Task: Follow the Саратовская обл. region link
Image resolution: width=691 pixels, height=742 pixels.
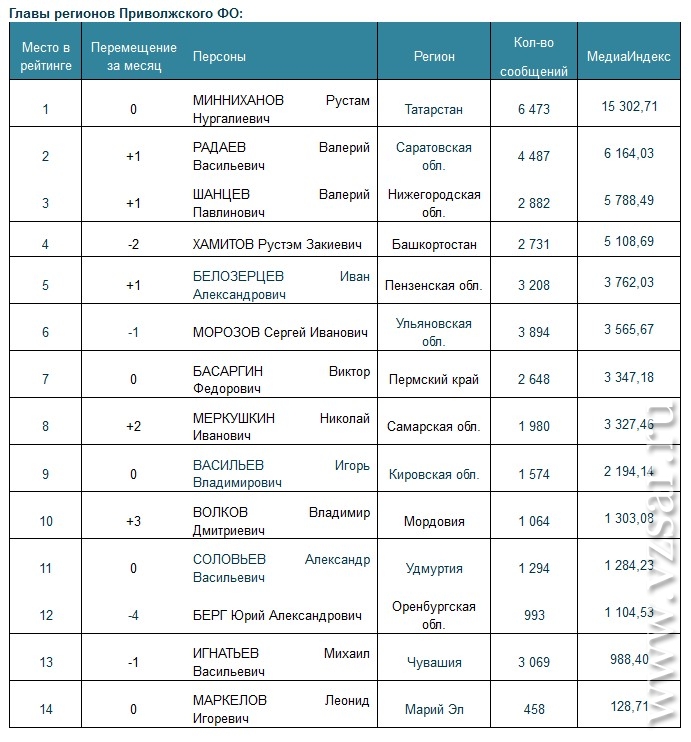Action: 434,156
